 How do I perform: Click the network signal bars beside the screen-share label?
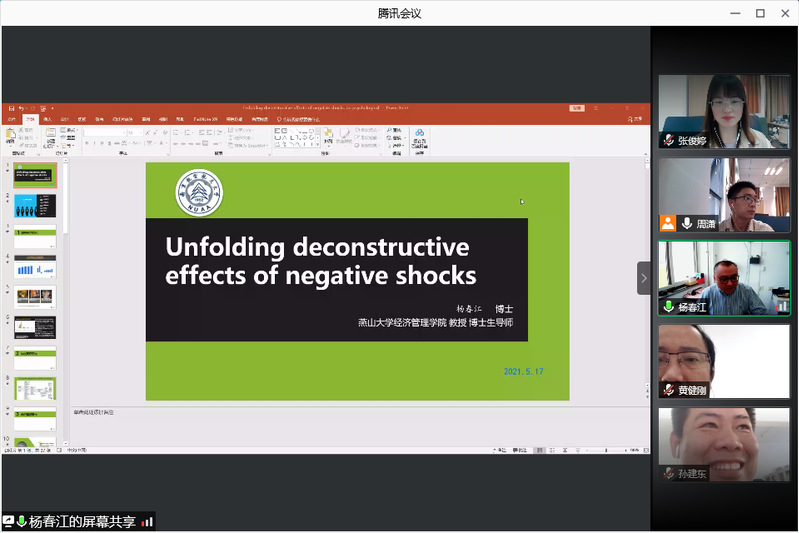(147, 521)
